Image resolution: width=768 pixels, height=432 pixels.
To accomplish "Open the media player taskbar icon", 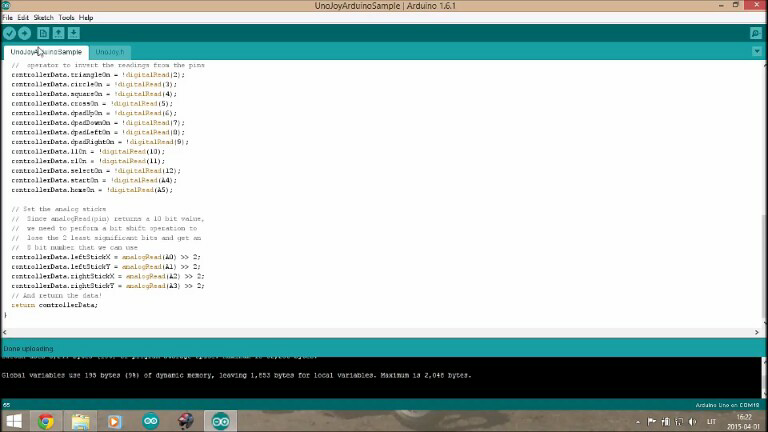I will point(115,421).
